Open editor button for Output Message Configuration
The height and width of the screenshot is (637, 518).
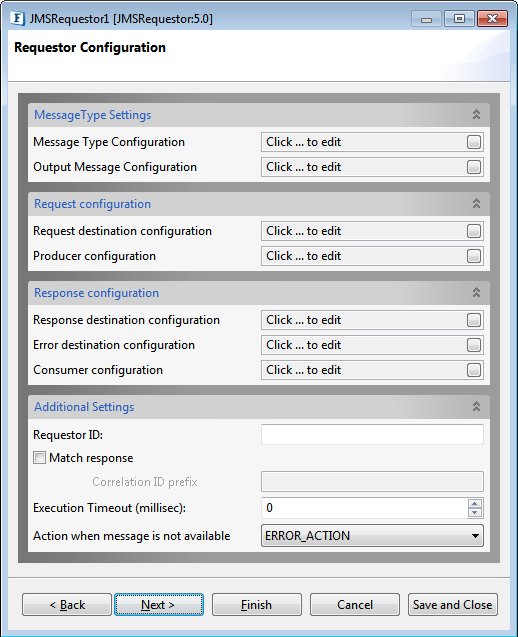pos(474,167)
